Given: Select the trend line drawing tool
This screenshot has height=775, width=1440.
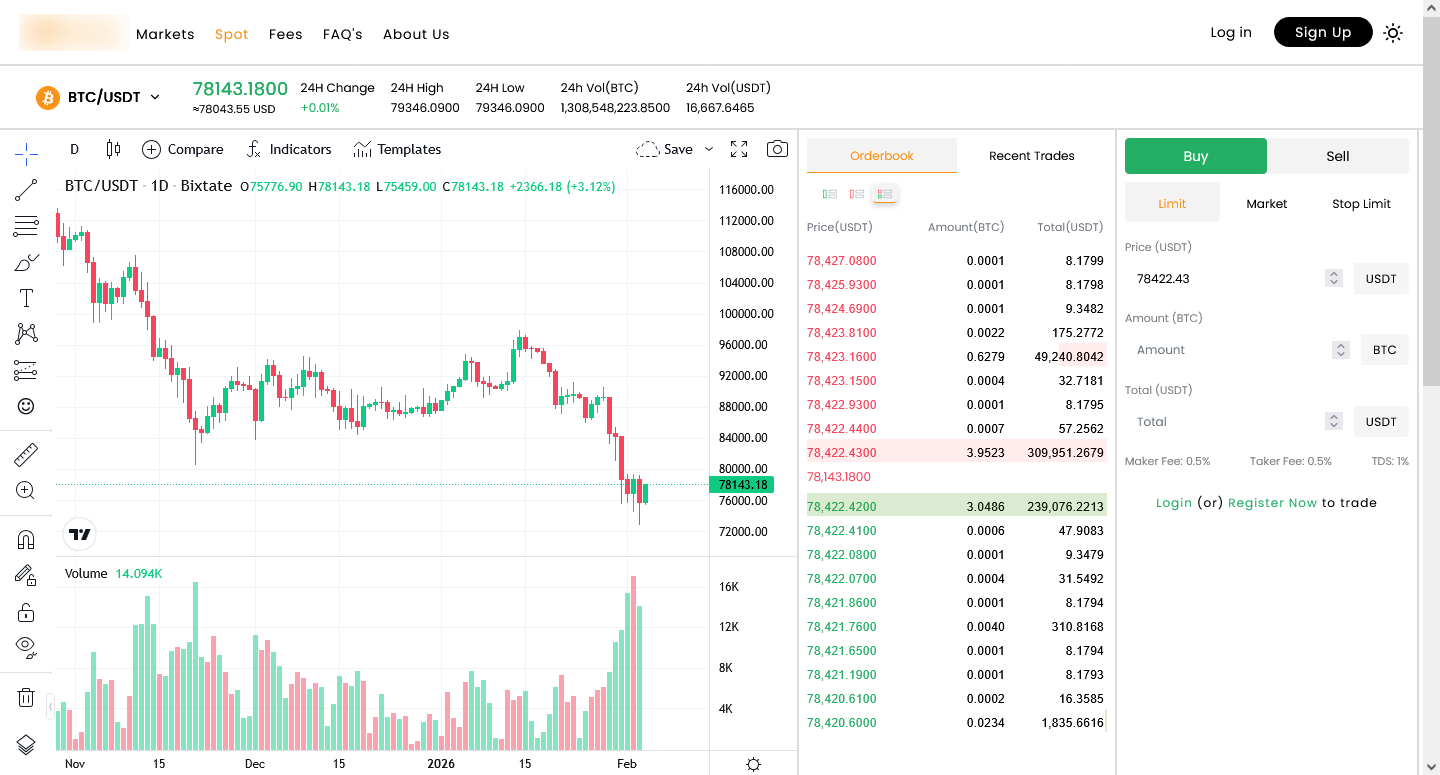Looking at the screenshot, I should 26,190.
